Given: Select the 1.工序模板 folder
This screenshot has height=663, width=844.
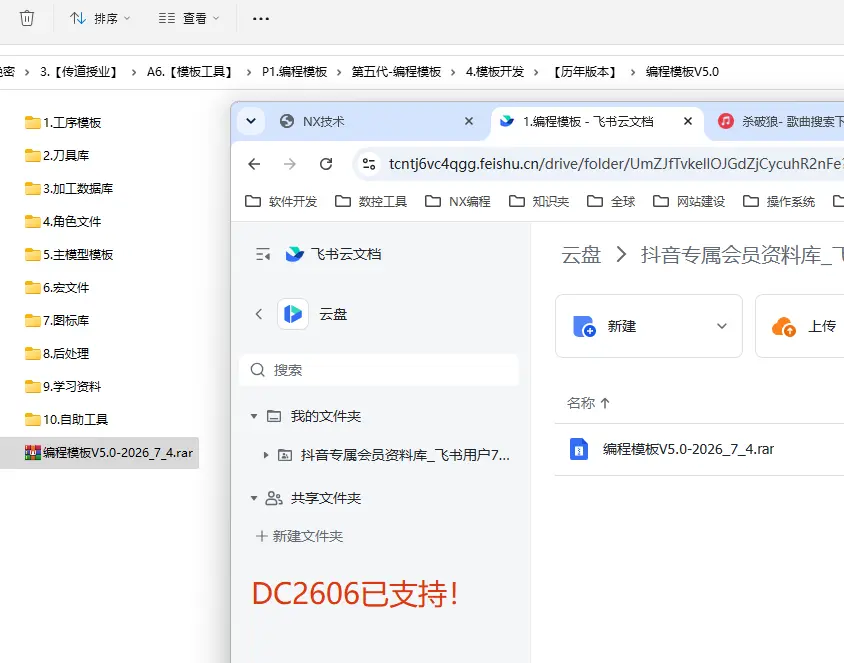Looking at the screenshot, I should (63, 123).
